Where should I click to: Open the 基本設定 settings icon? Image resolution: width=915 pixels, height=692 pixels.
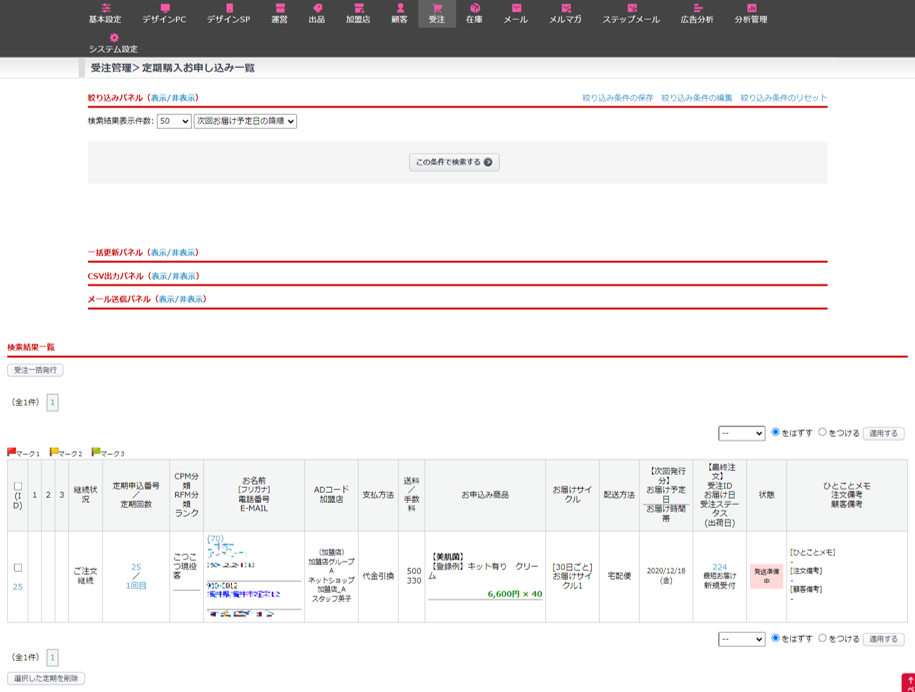pos(105,8)
